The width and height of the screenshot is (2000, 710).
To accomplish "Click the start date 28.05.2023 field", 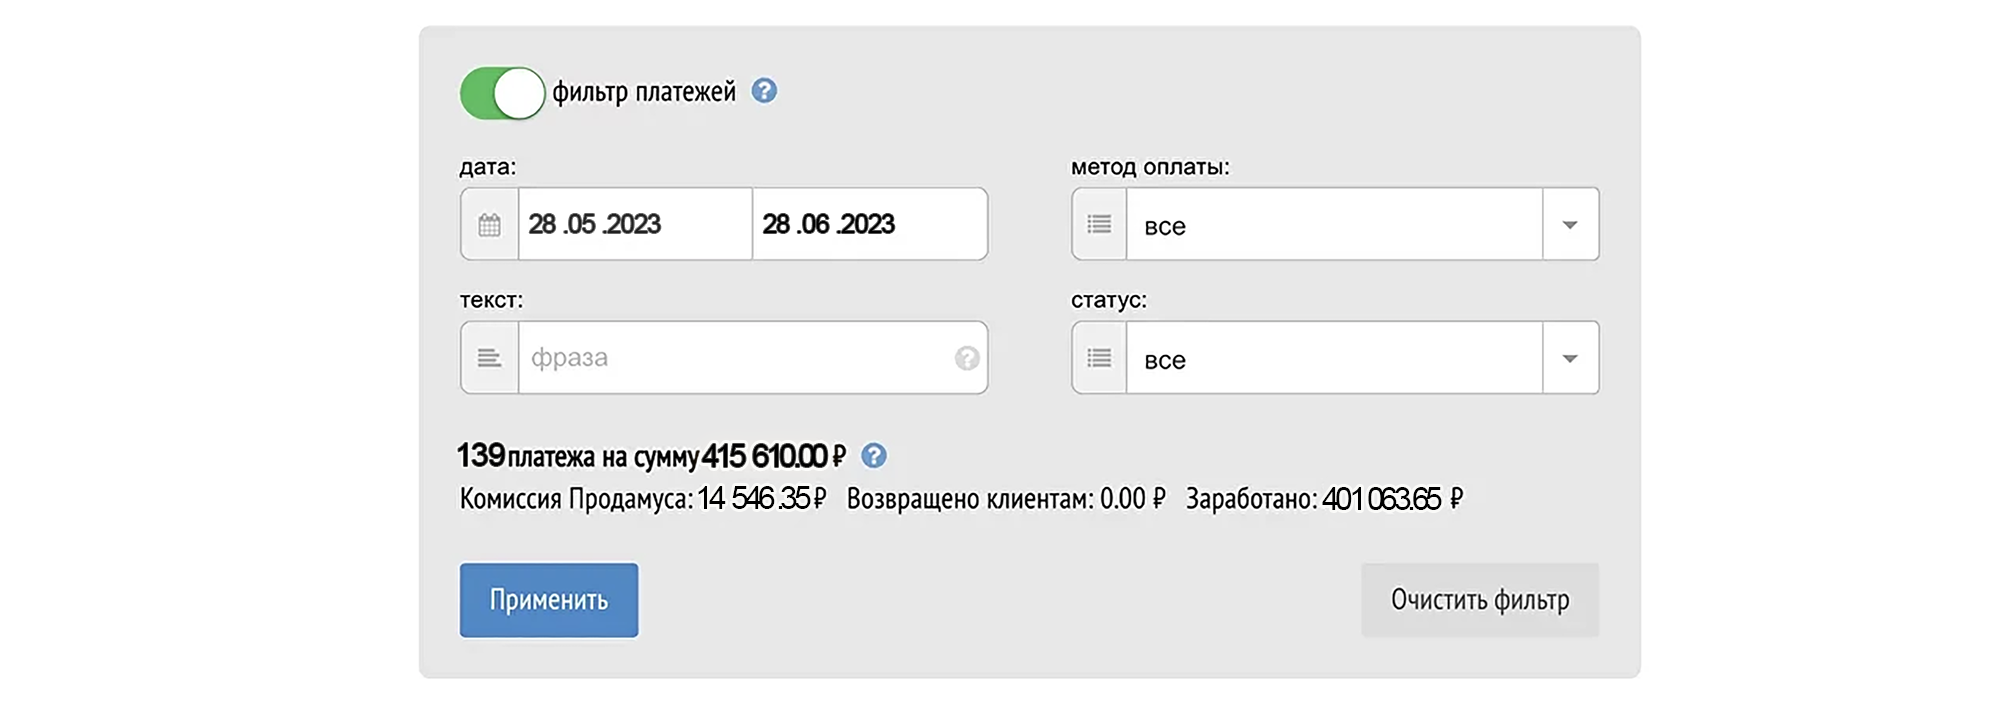I will (x=634, y=224).
